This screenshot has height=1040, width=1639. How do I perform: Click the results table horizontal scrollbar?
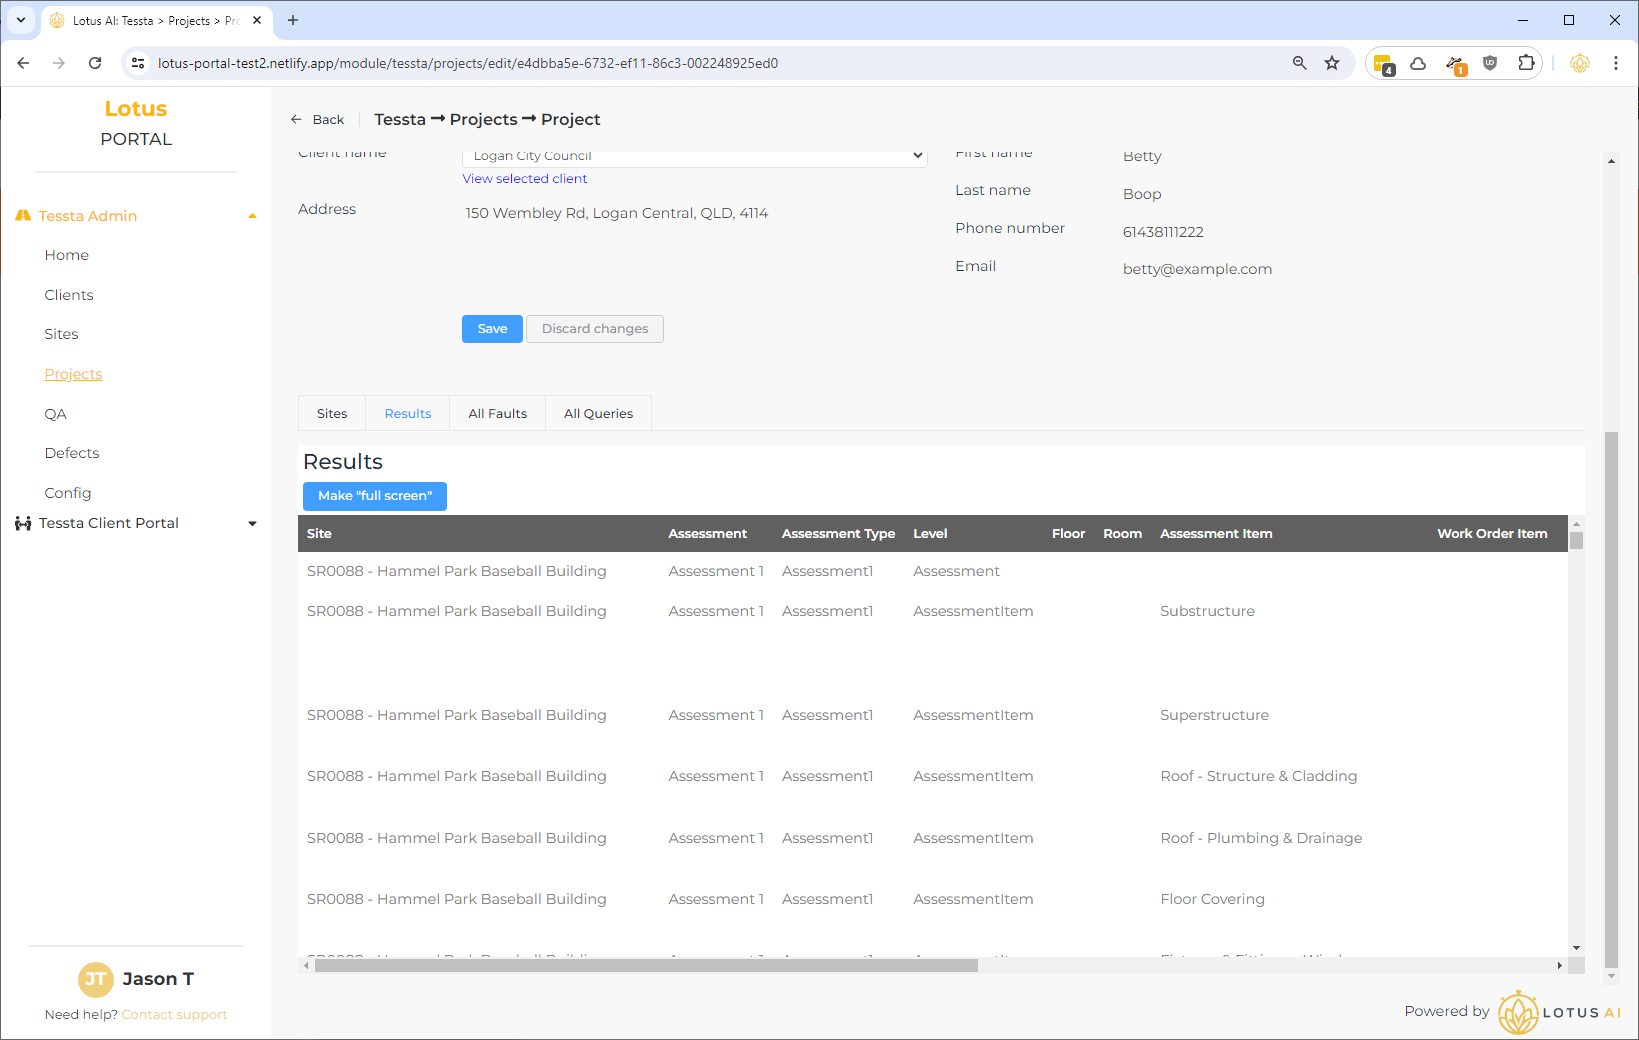[x=645, y=965]
